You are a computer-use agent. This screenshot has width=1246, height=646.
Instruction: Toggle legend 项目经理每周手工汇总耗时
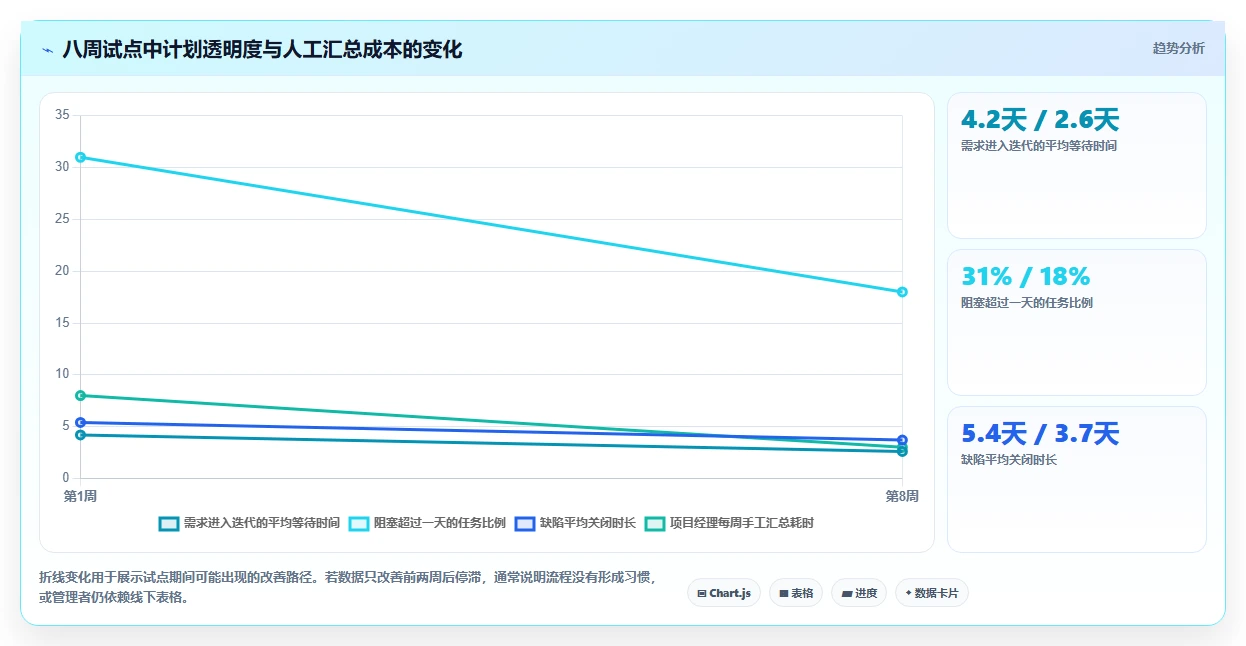tap(729, 523)
